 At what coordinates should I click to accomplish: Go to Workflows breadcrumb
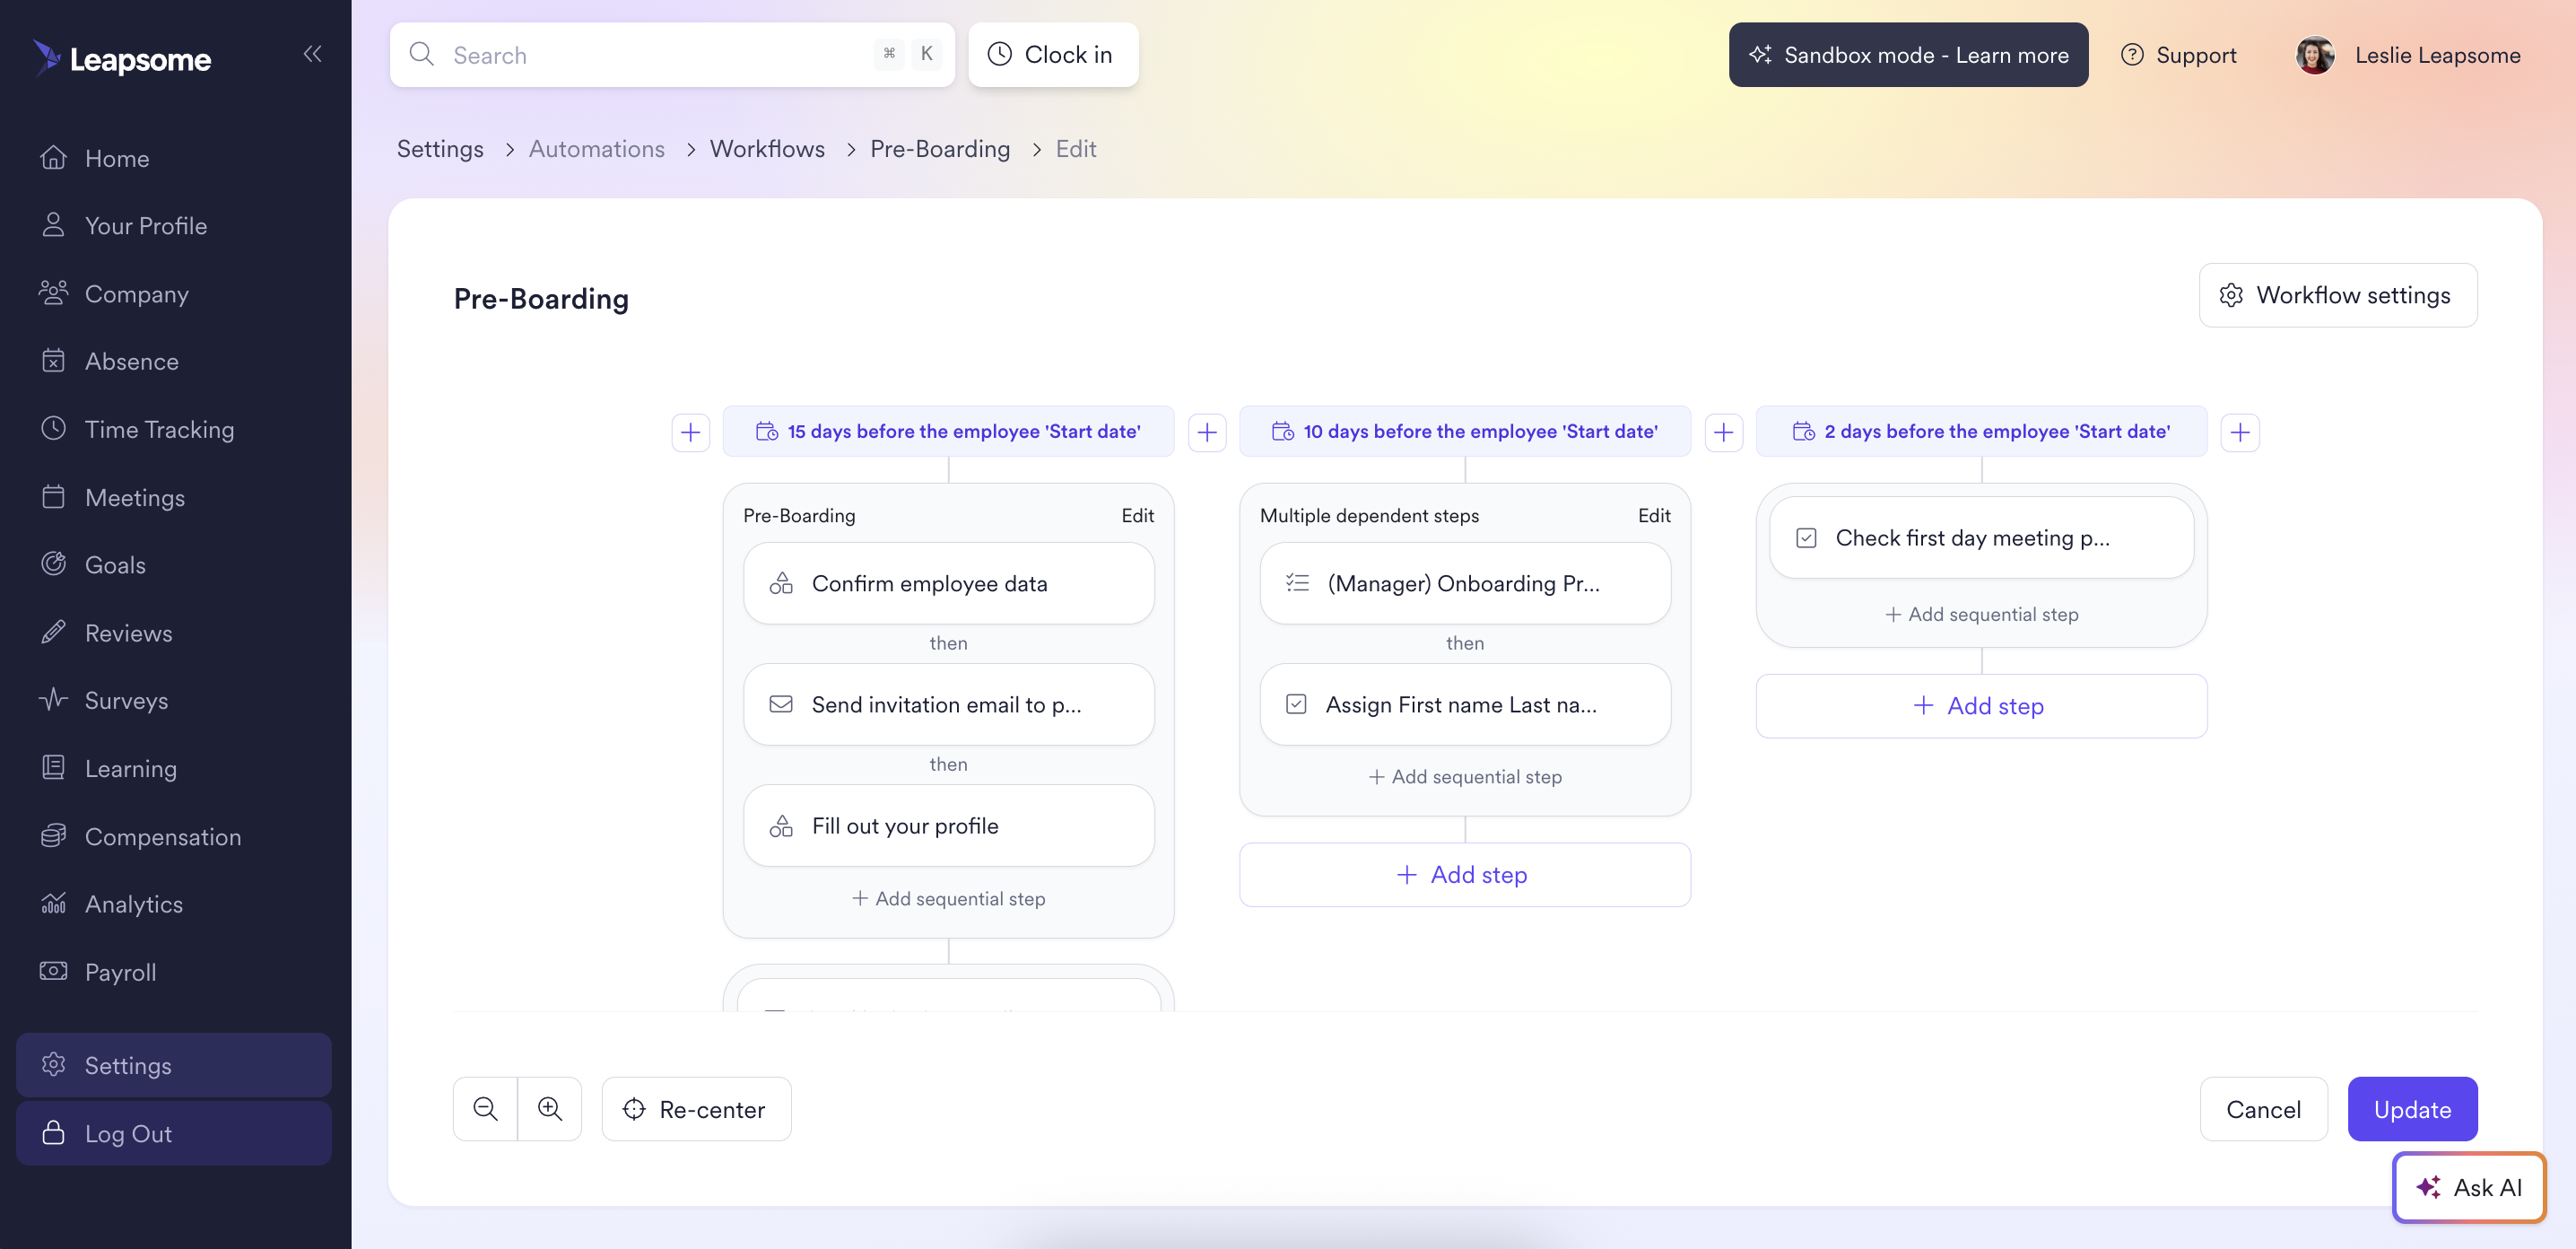click(x=767, y=149)
